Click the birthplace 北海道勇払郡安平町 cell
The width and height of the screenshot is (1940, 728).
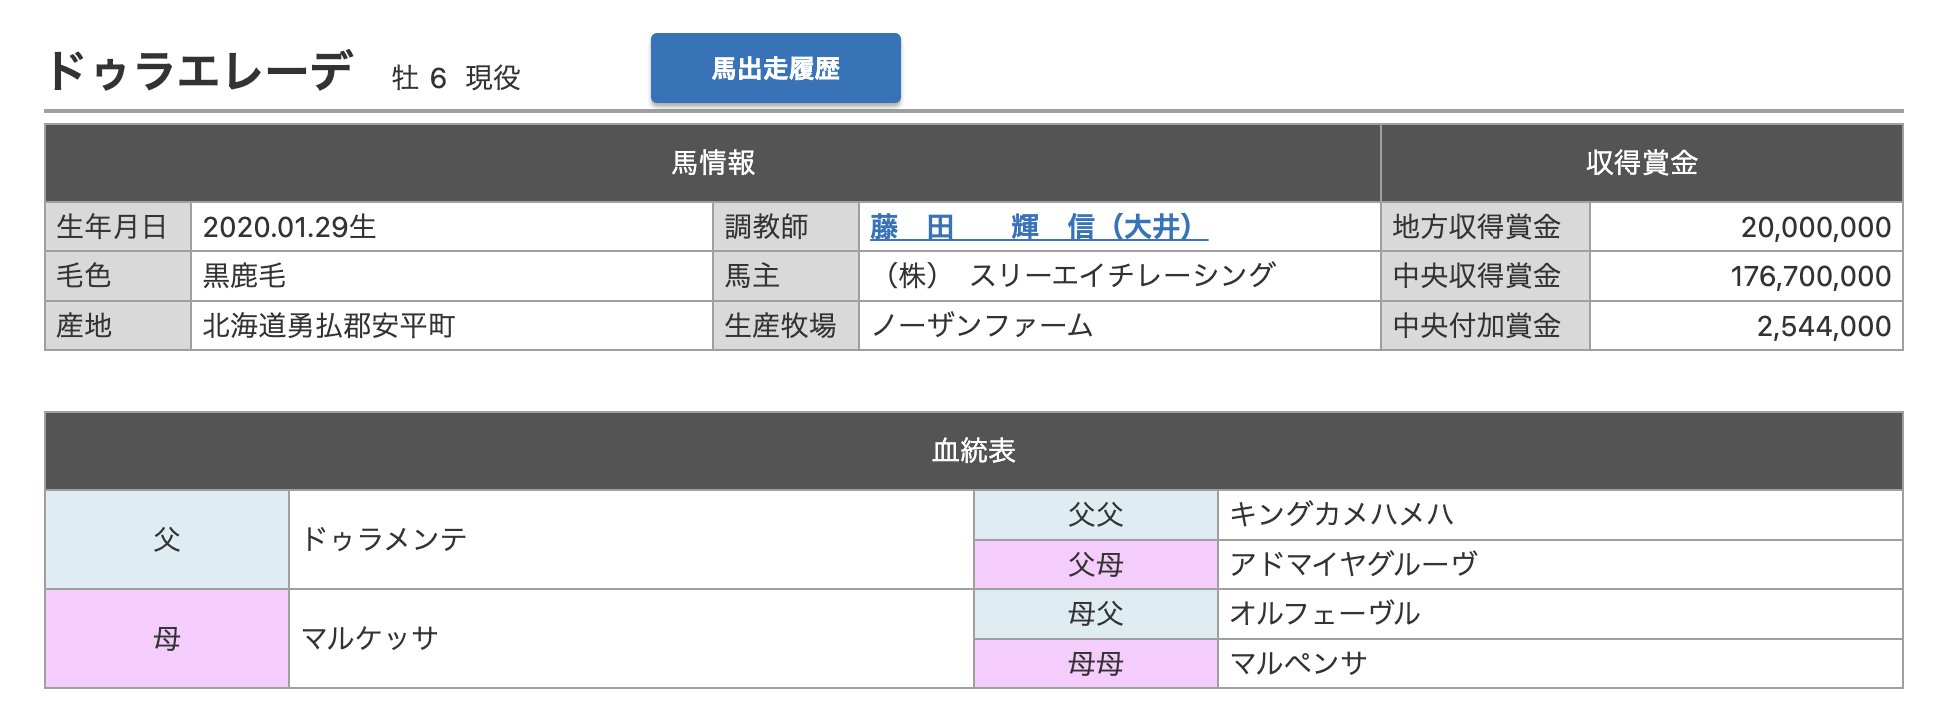pos(328,326)
